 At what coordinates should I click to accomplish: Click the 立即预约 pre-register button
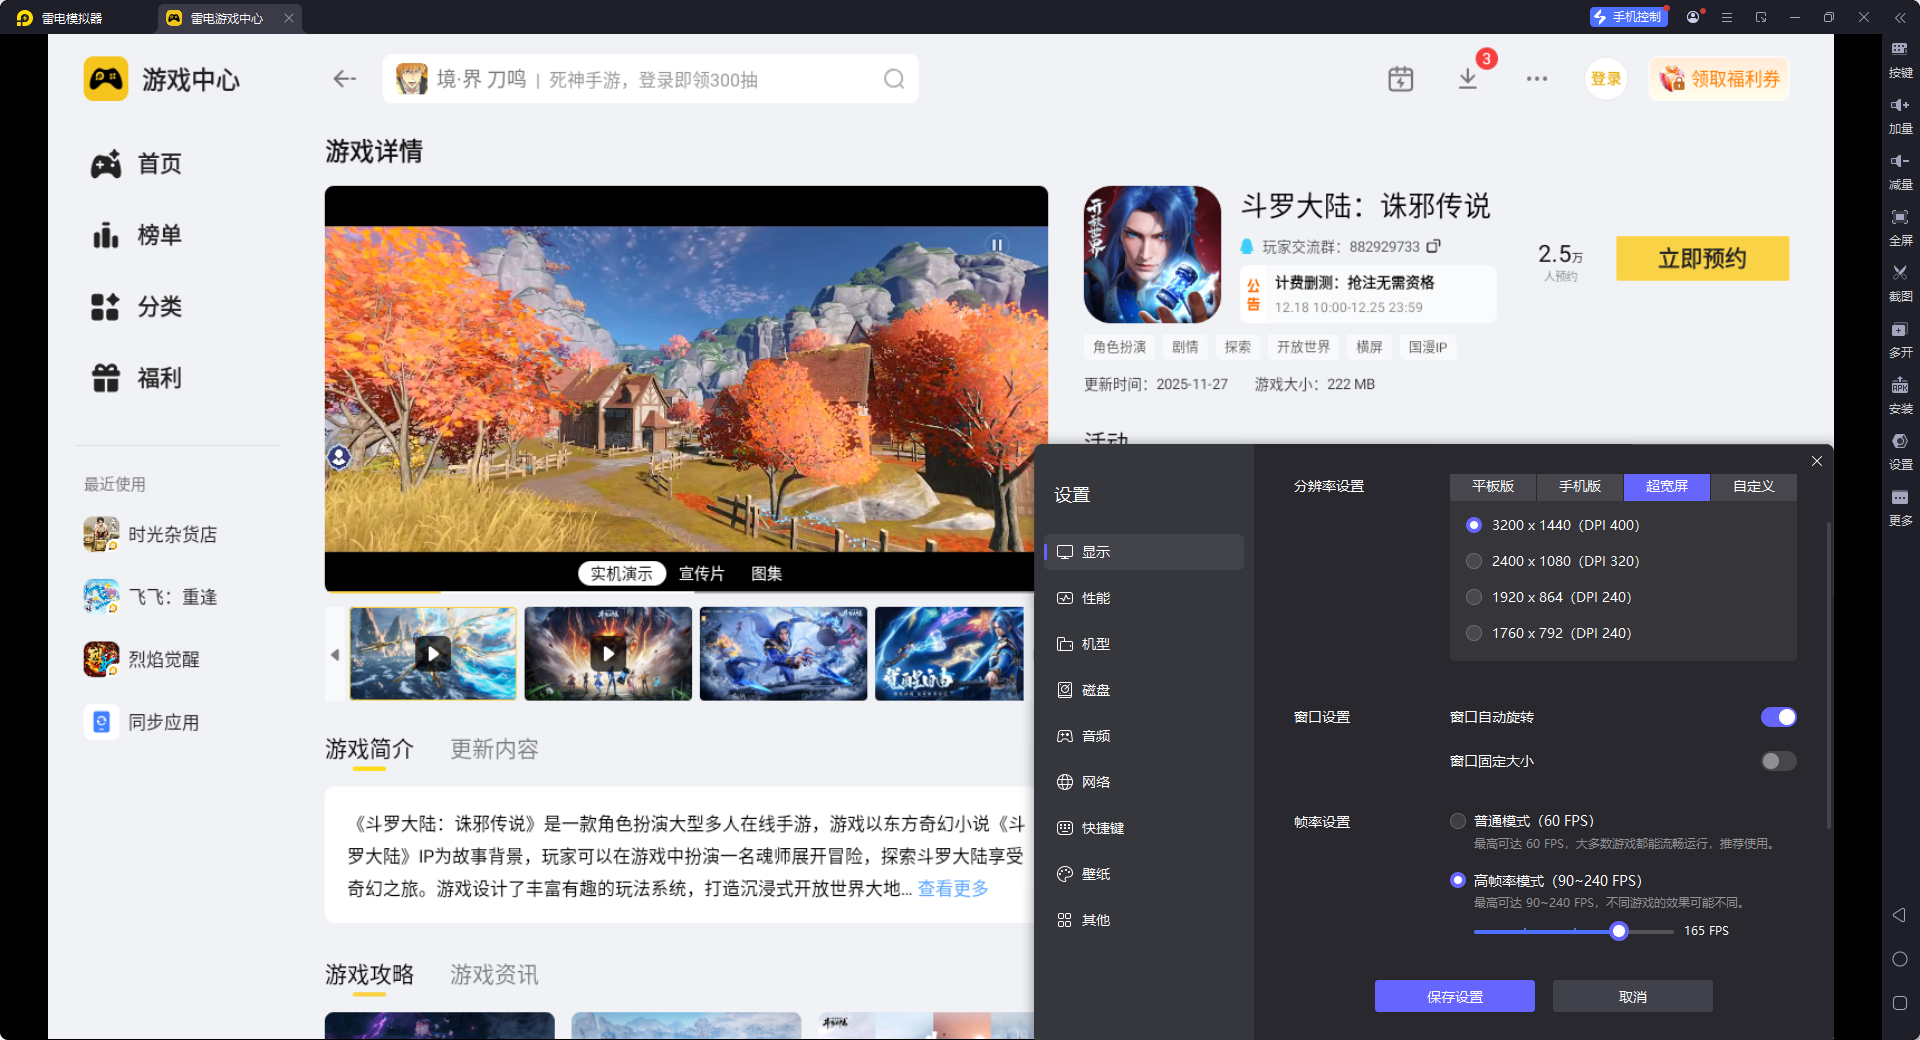click(x=1701, y=258)
